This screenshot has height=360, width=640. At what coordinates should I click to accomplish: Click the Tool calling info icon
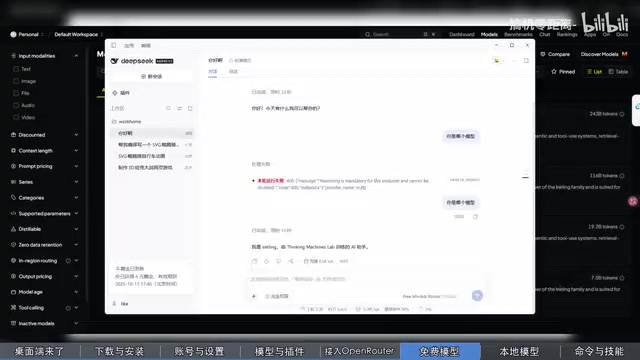click(68, 308)
